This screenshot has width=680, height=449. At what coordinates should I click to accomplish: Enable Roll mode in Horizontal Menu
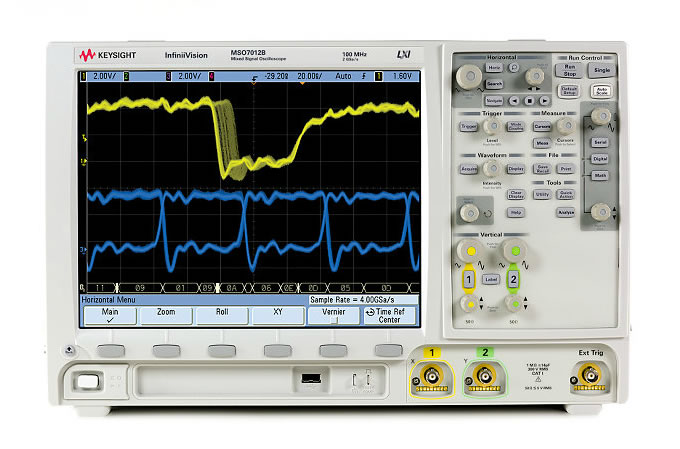(219, 316)
